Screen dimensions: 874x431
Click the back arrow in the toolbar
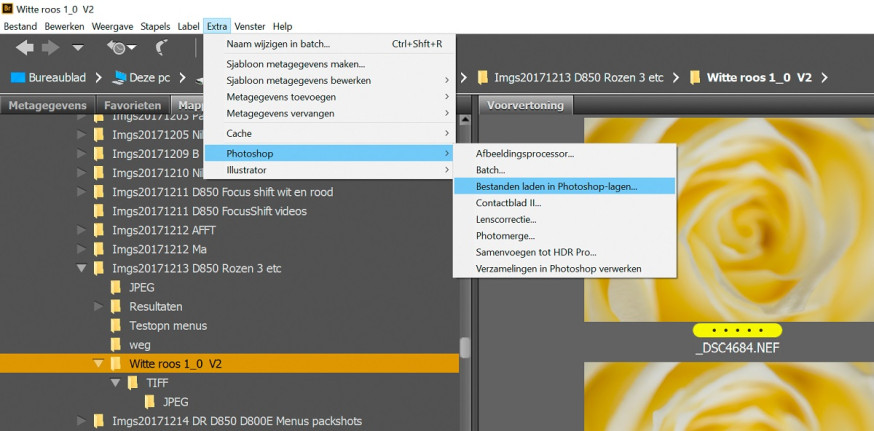tap(25, 48)
